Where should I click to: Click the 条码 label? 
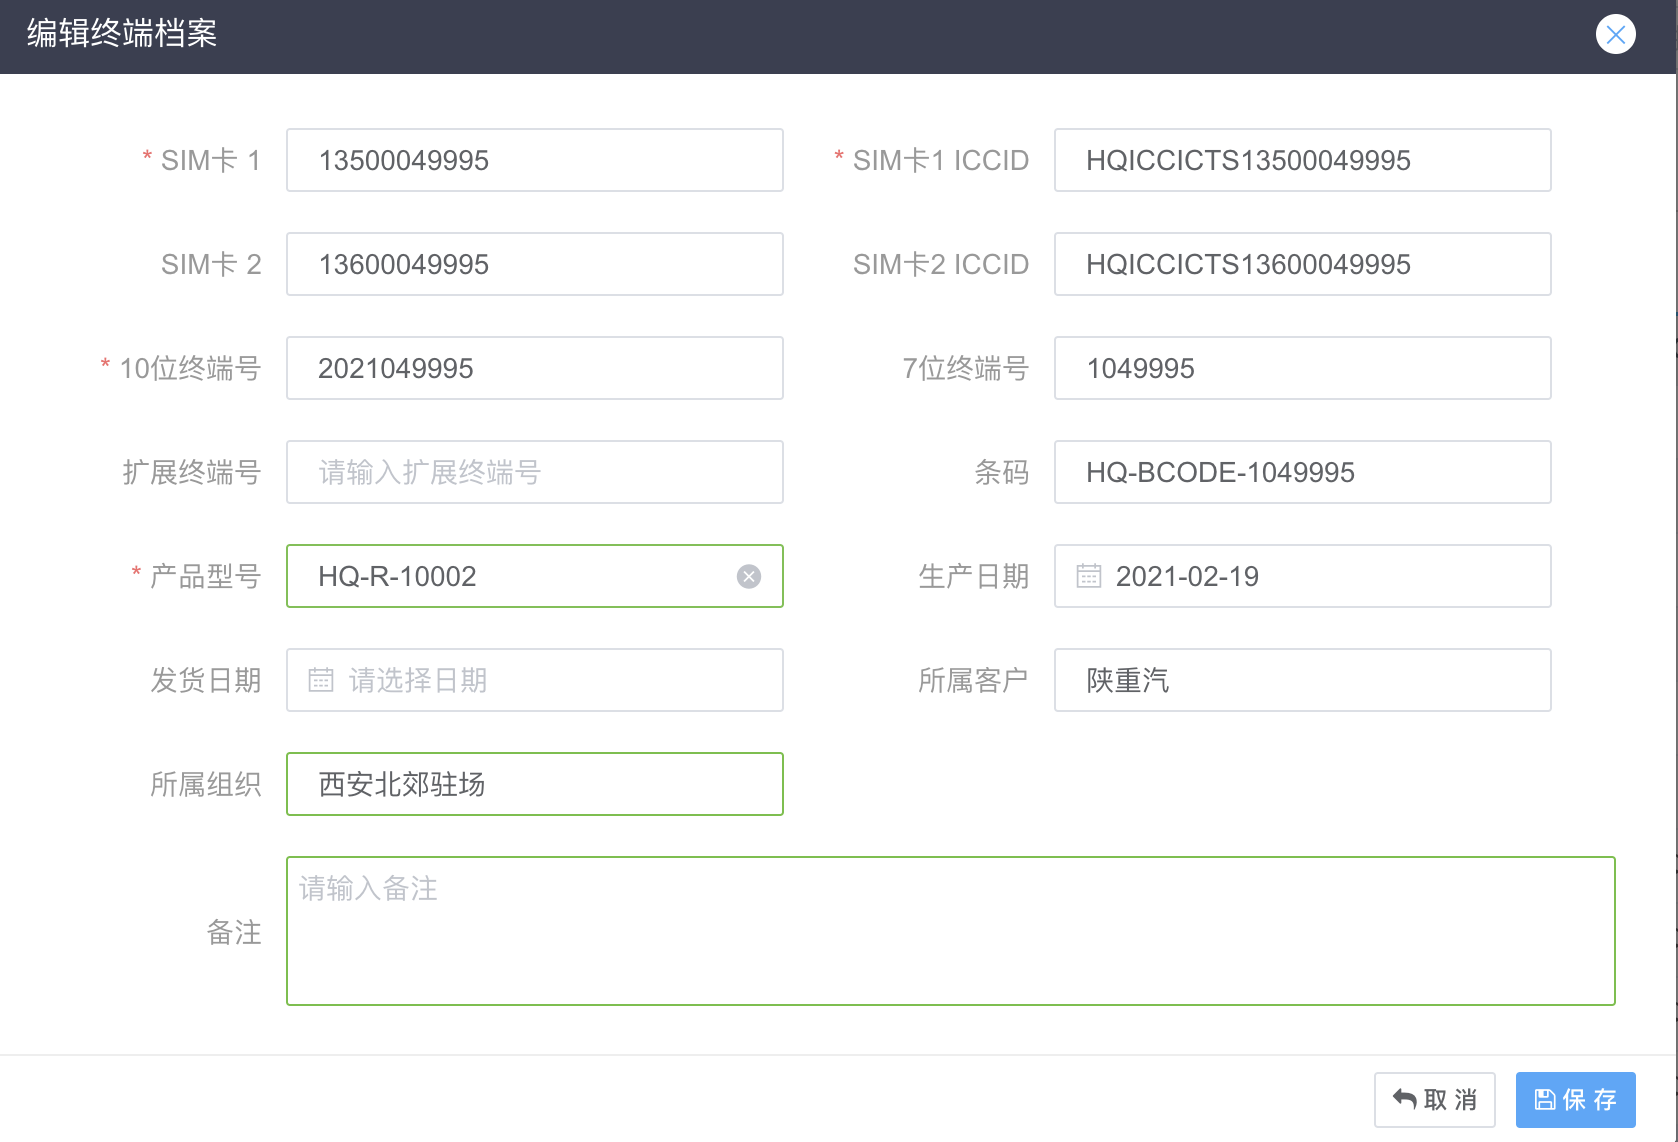coord(1001,472)
